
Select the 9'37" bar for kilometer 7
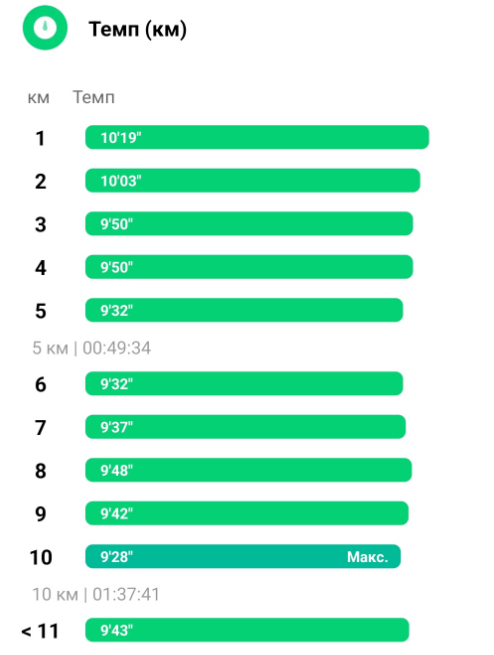(x=245, y=427)
